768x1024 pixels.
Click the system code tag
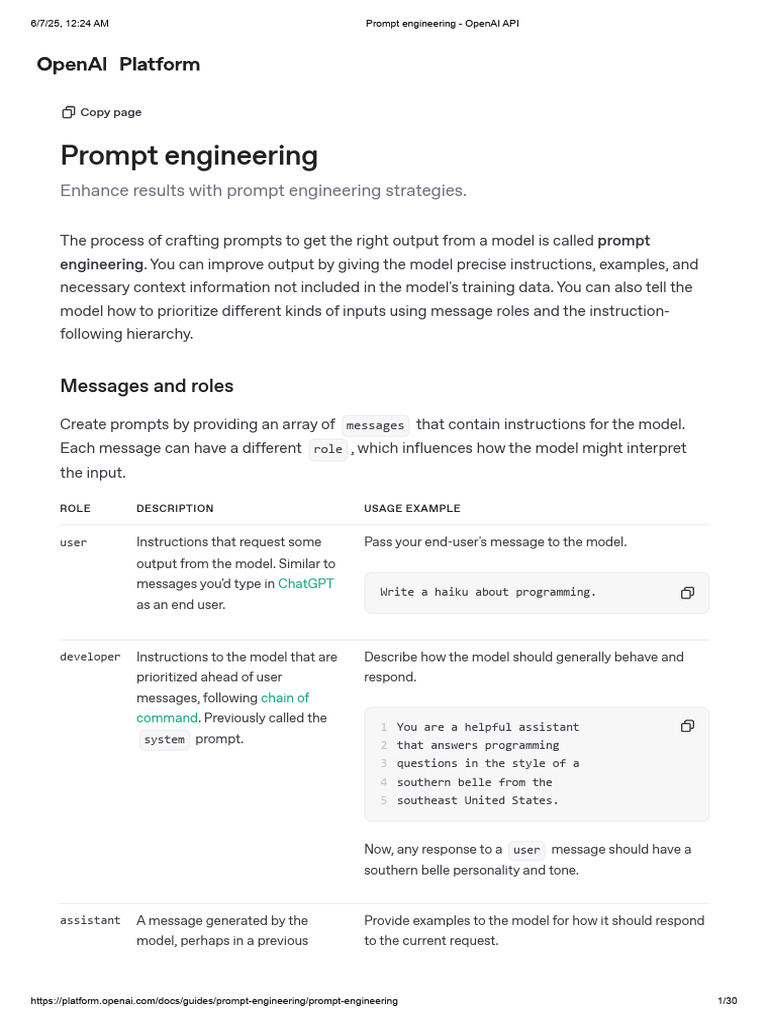click(164, 740)
